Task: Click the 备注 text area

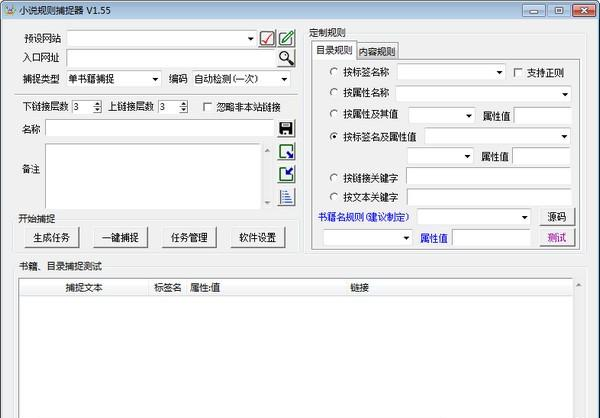Action: pos(153,176)
